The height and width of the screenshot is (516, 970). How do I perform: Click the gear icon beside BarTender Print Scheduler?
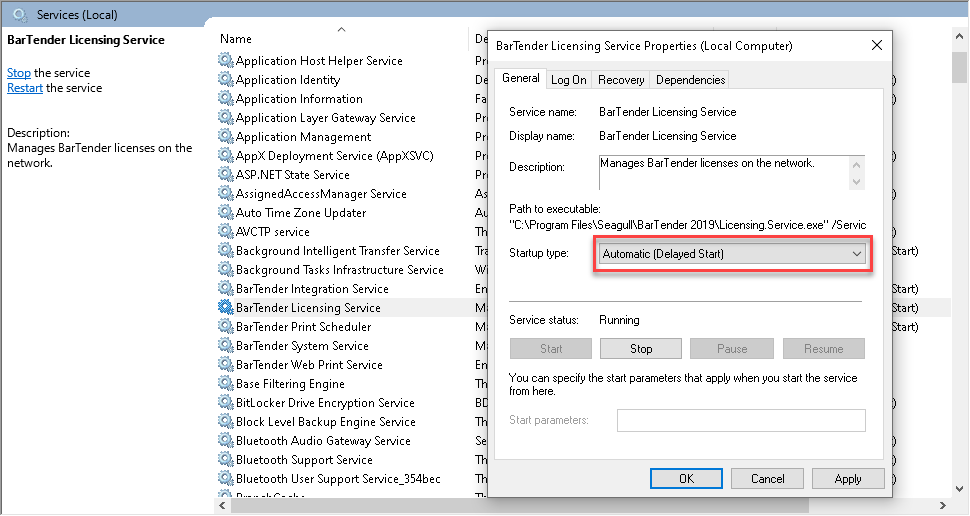225,327
